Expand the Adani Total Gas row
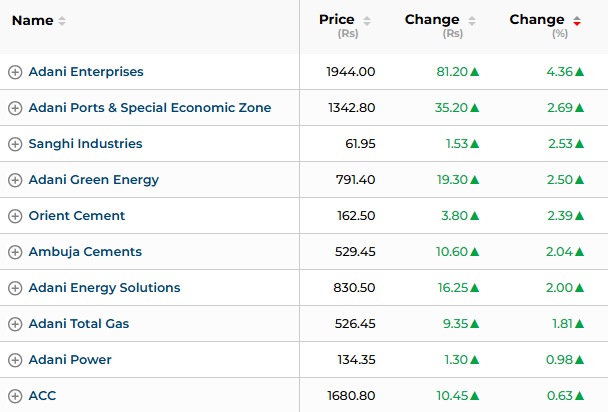This screenshot has width=608, height=412. pos(15,324)
